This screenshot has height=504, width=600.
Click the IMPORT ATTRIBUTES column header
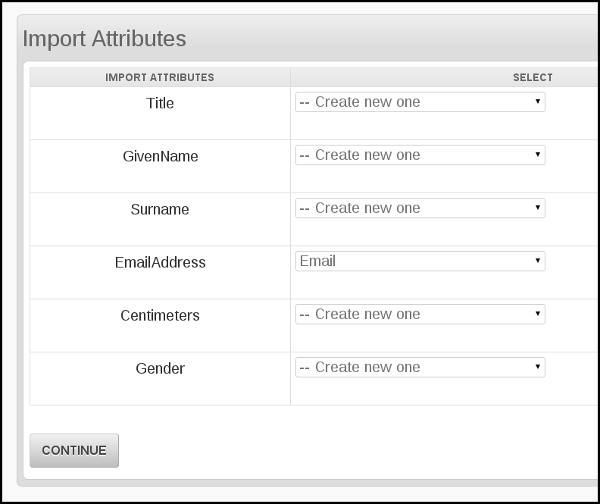coord(160,77)
